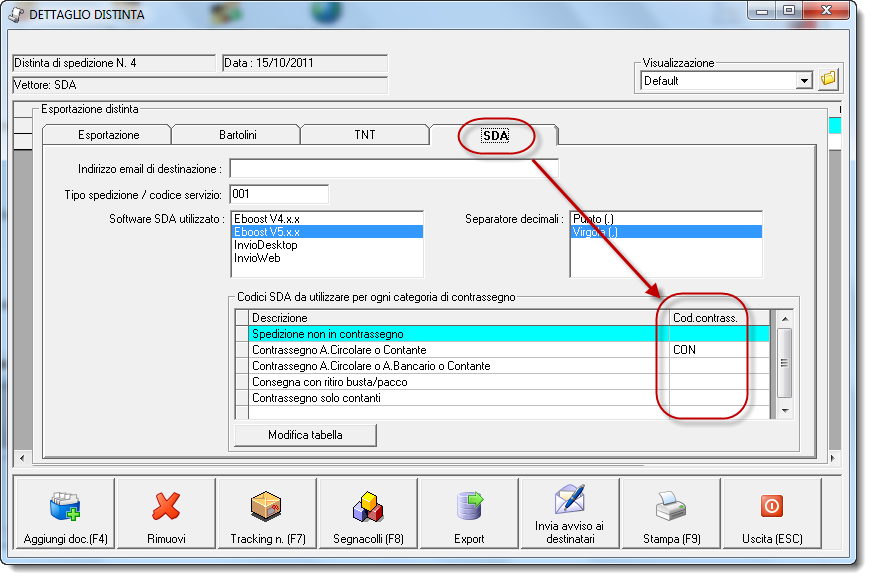Select the SDA tab
The image size is (872, 580).
point(495,135)
